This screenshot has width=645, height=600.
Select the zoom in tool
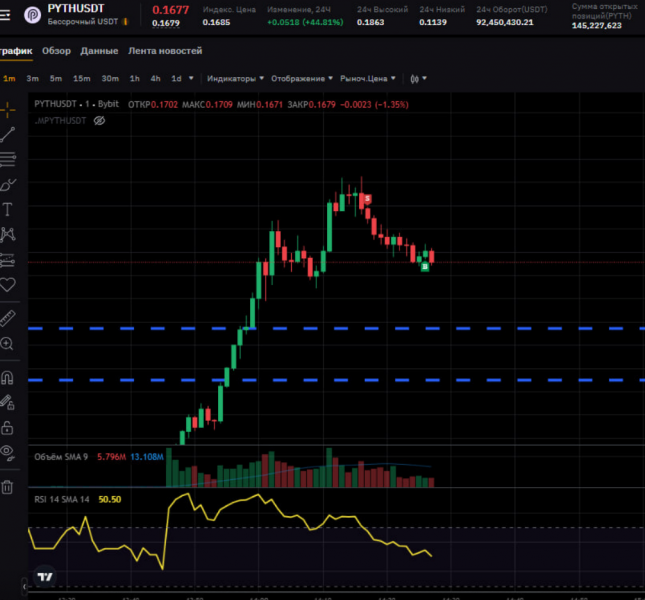[x=7, y=343]
